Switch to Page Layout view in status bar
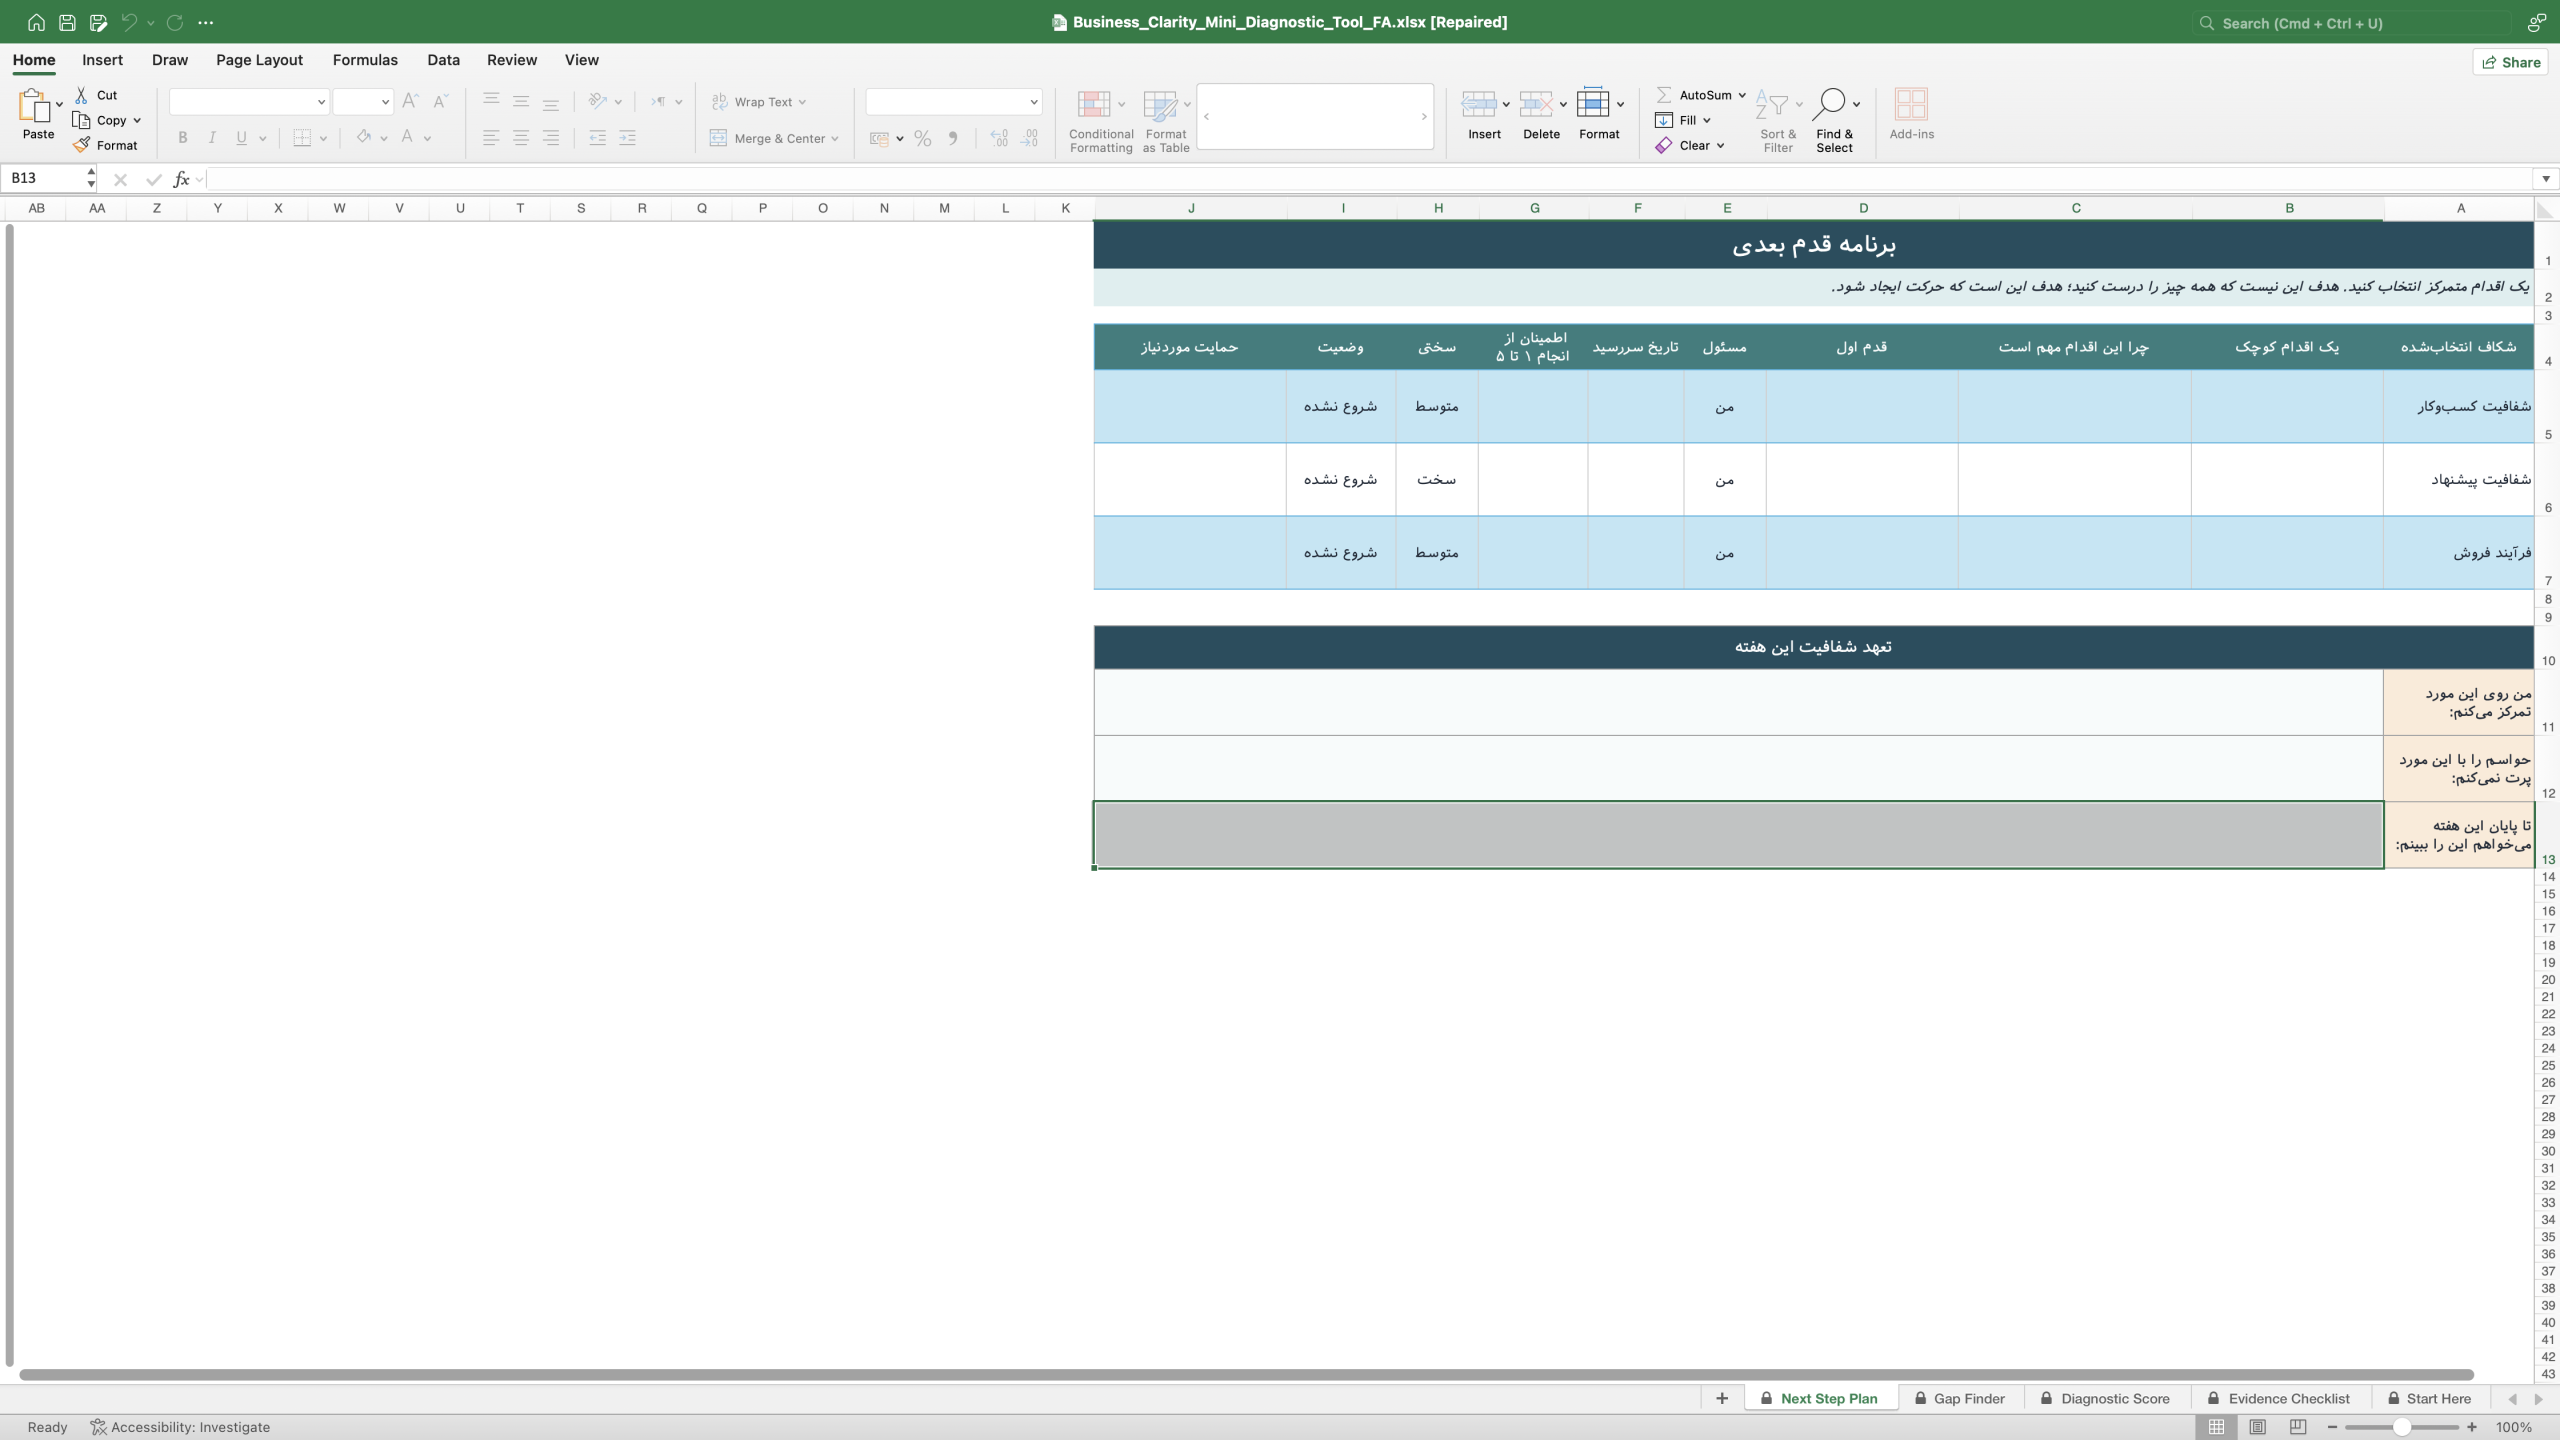 pos(2257,1427)
